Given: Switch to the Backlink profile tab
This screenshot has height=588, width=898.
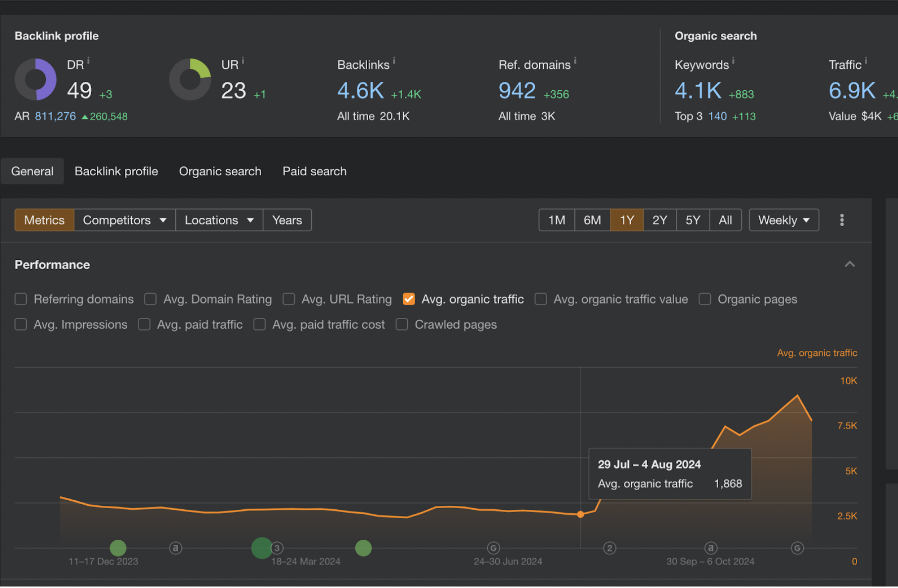Looking at the screenshot, I should pyautogui.click(x=116, y=171).
